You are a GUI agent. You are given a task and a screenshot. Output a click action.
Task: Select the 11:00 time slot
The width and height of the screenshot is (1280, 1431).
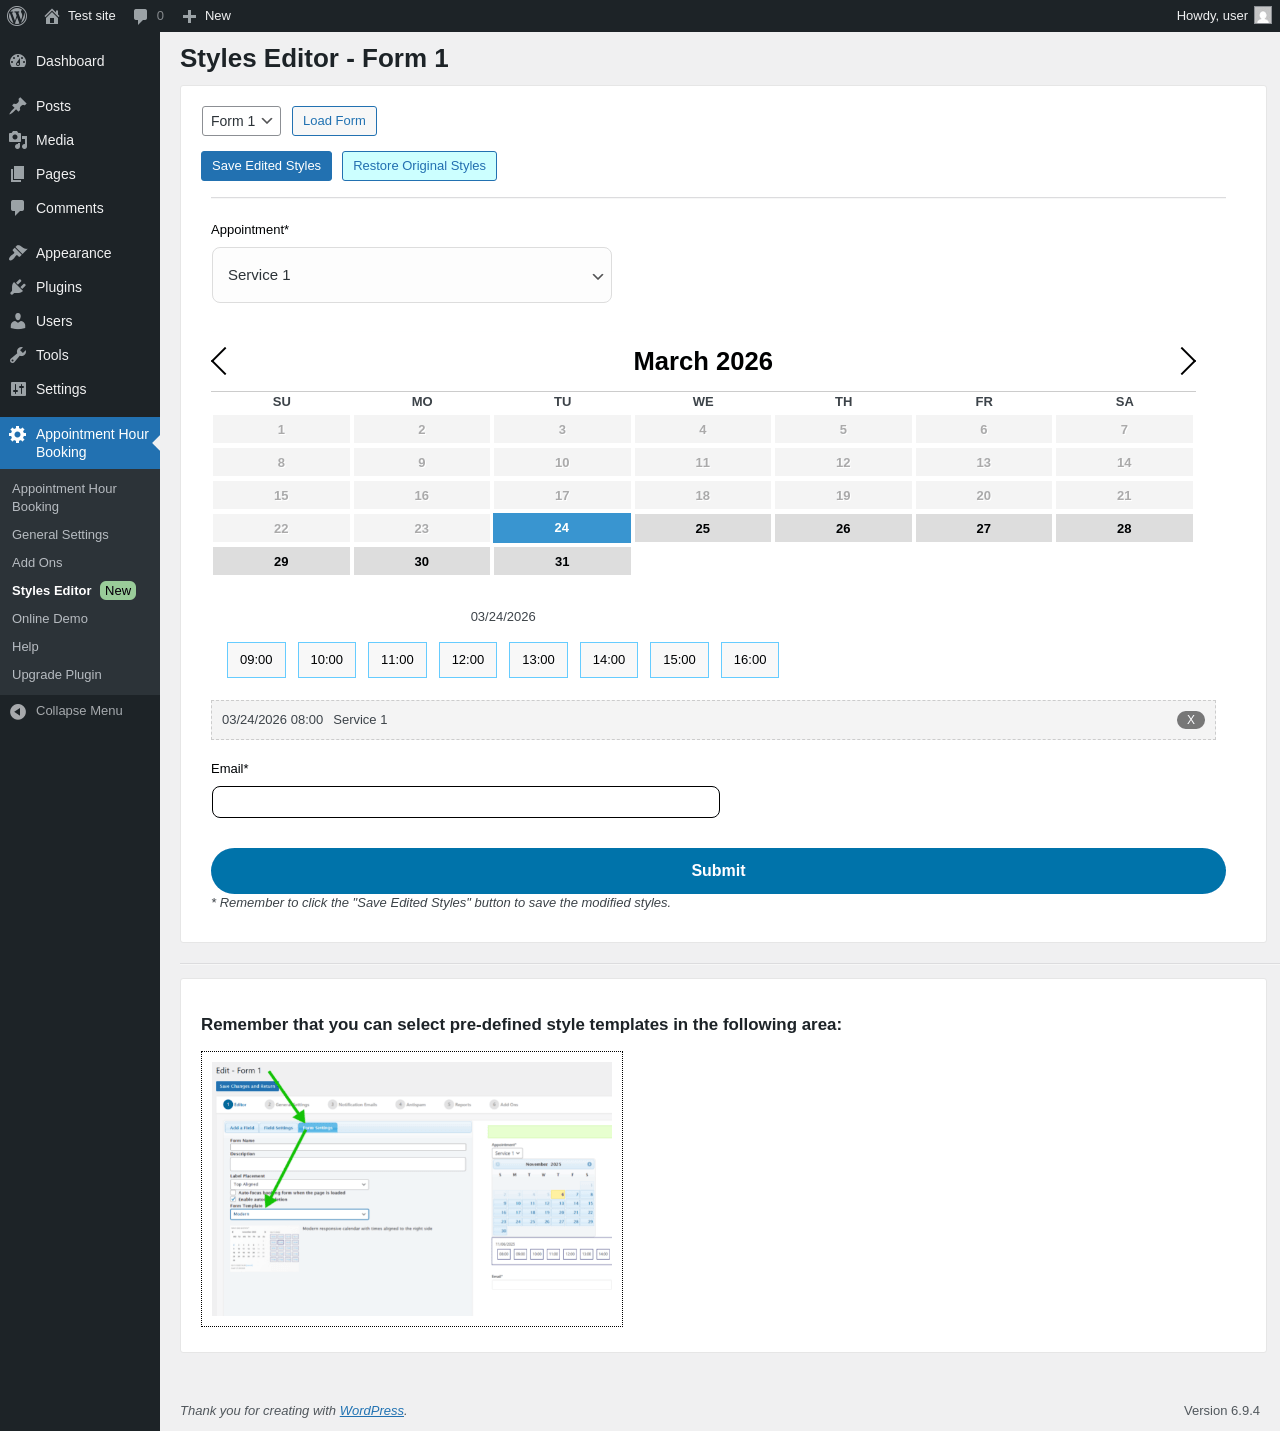[397, 660]
